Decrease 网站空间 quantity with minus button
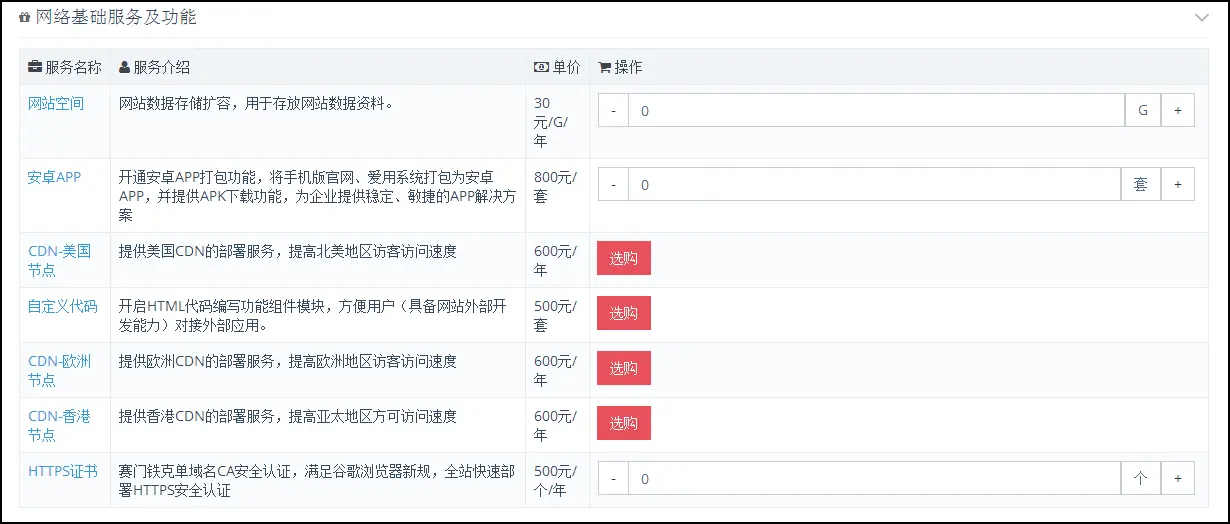This screenshot has width=1230, height=524. click(613, 111)
